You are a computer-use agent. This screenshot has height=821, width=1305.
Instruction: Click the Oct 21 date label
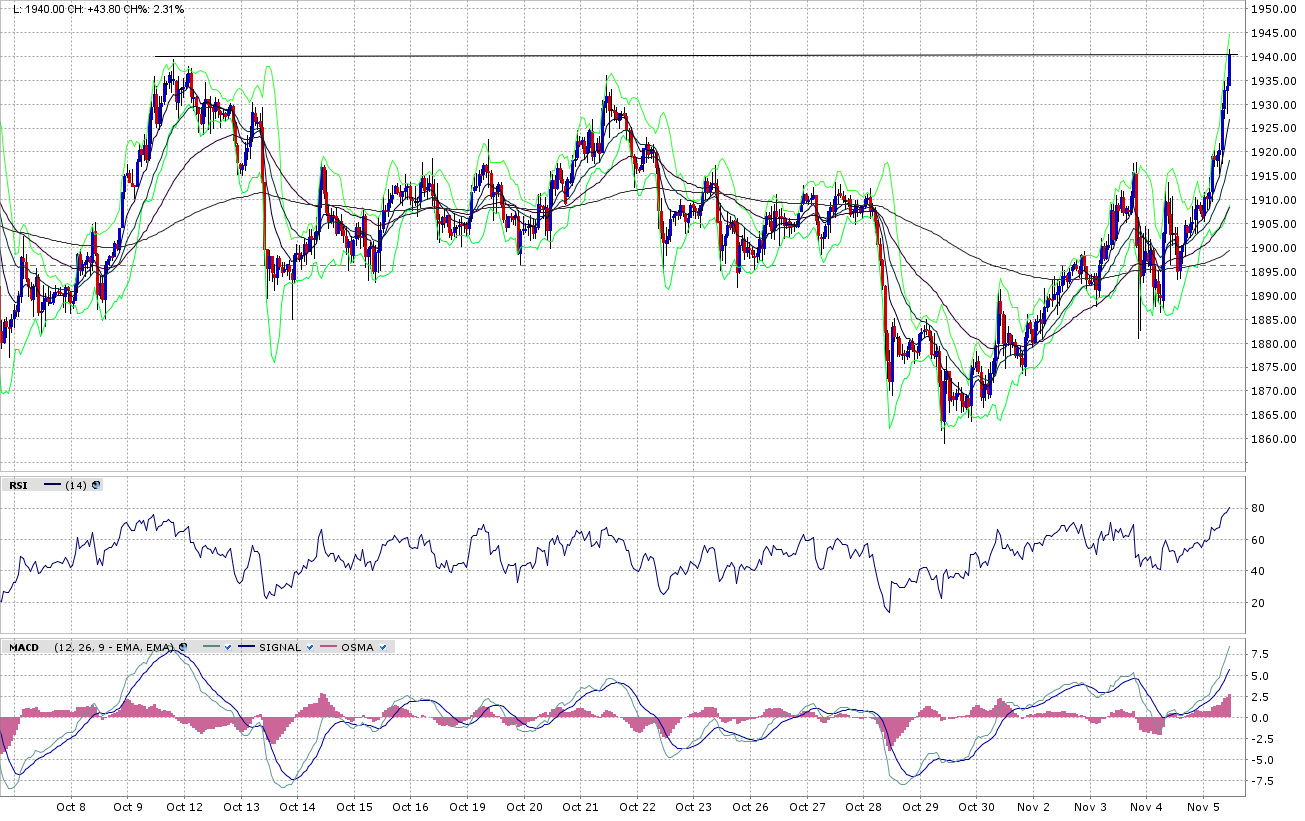(x=580, y=806)
